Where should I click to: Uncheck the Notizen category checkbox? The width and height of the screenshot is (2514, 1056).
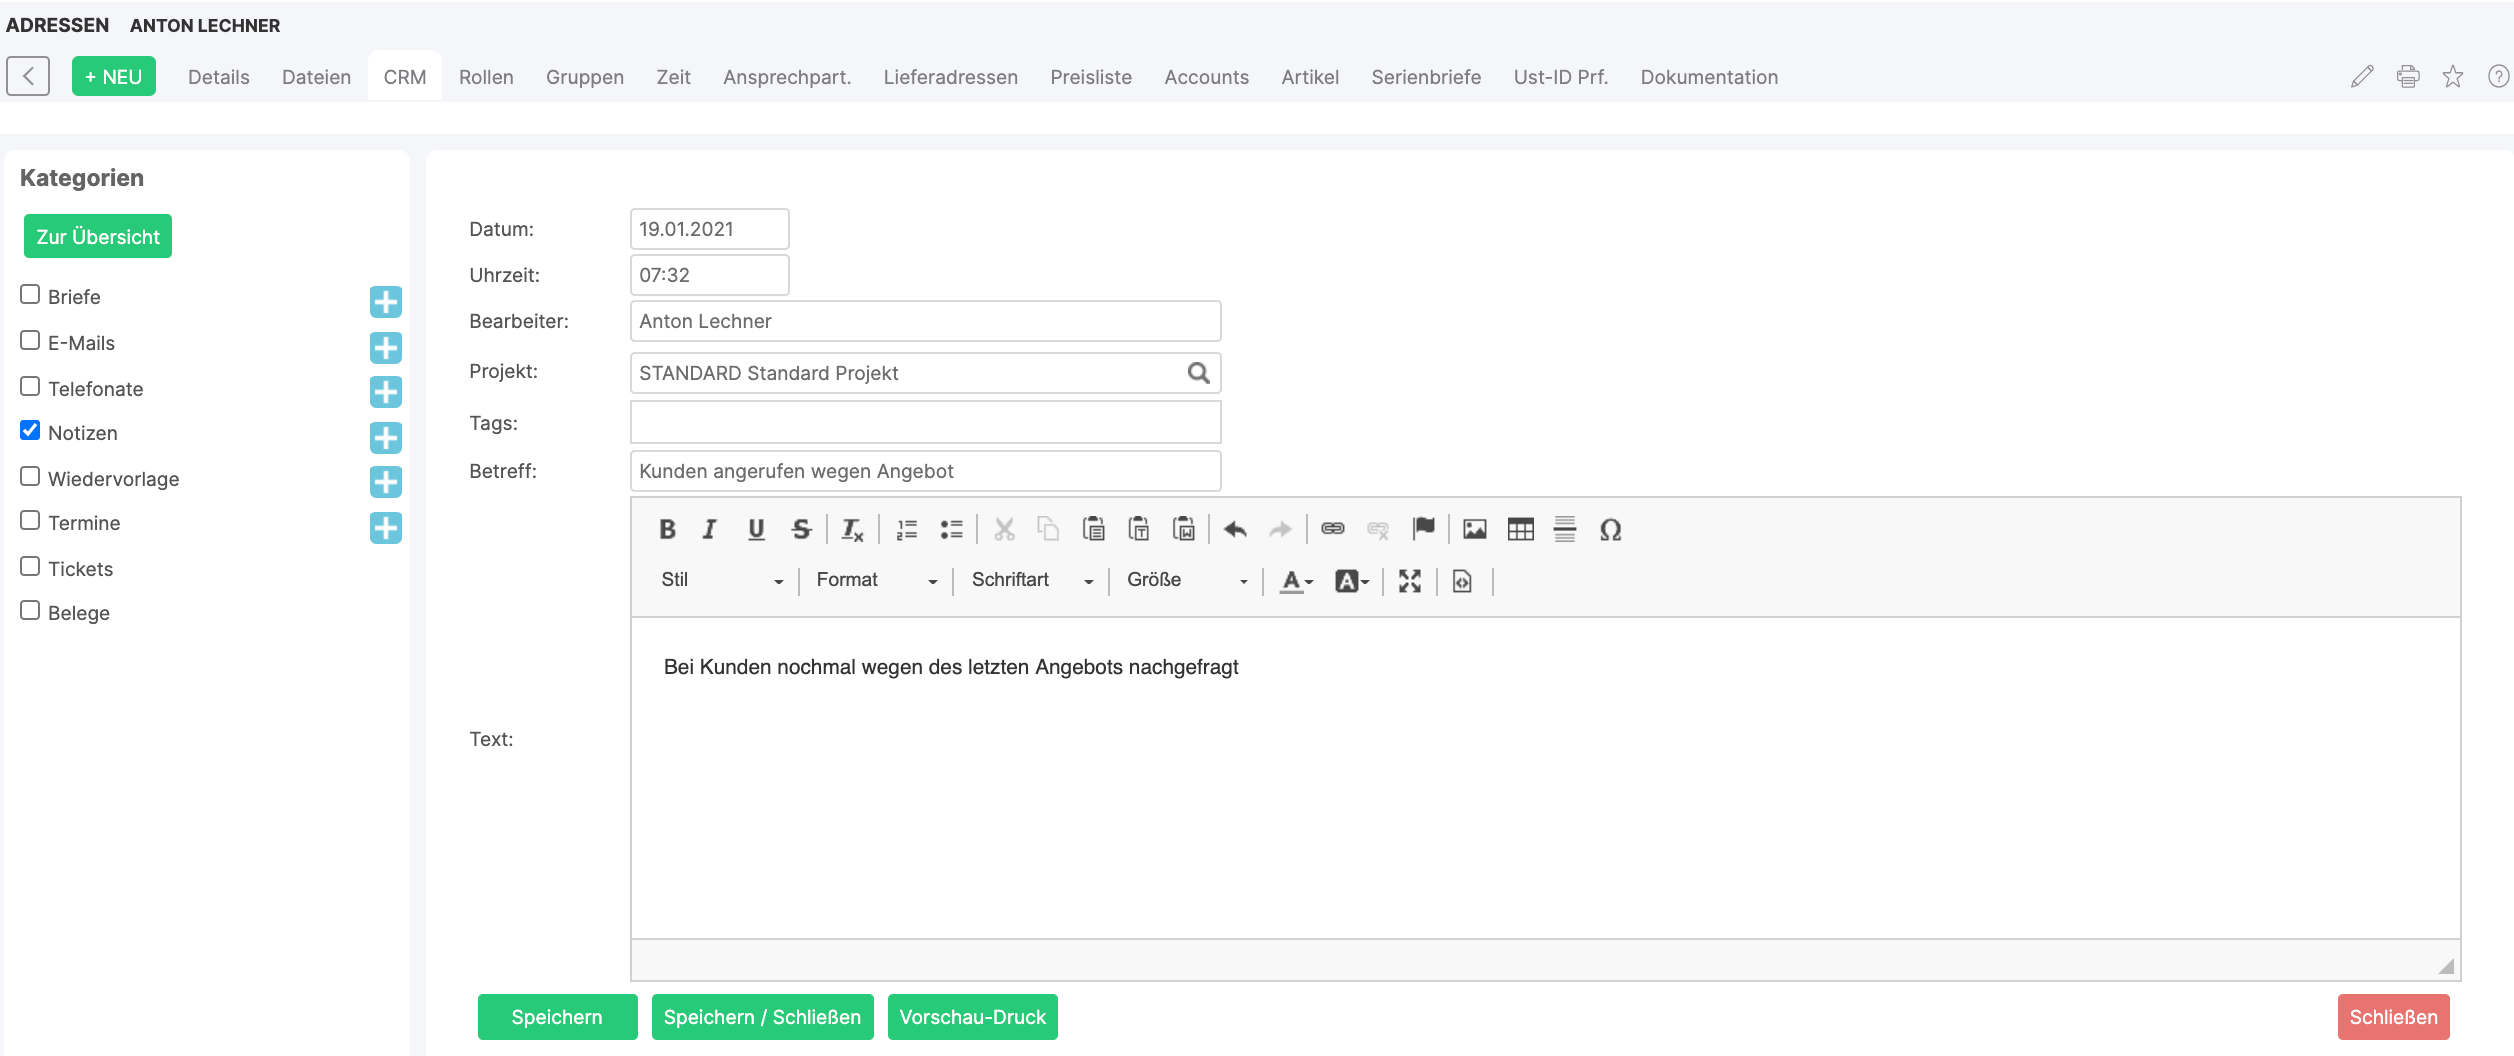coord(31,431)
